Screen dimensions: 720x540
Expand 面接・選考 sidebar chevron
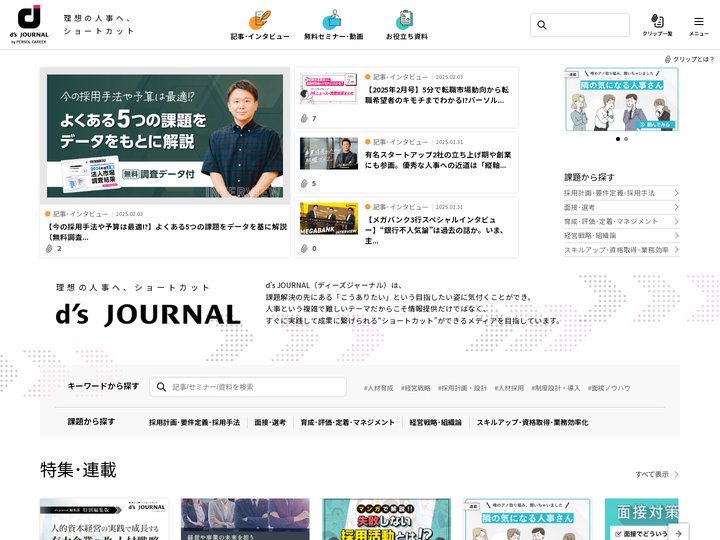click(x=676, y=207)
